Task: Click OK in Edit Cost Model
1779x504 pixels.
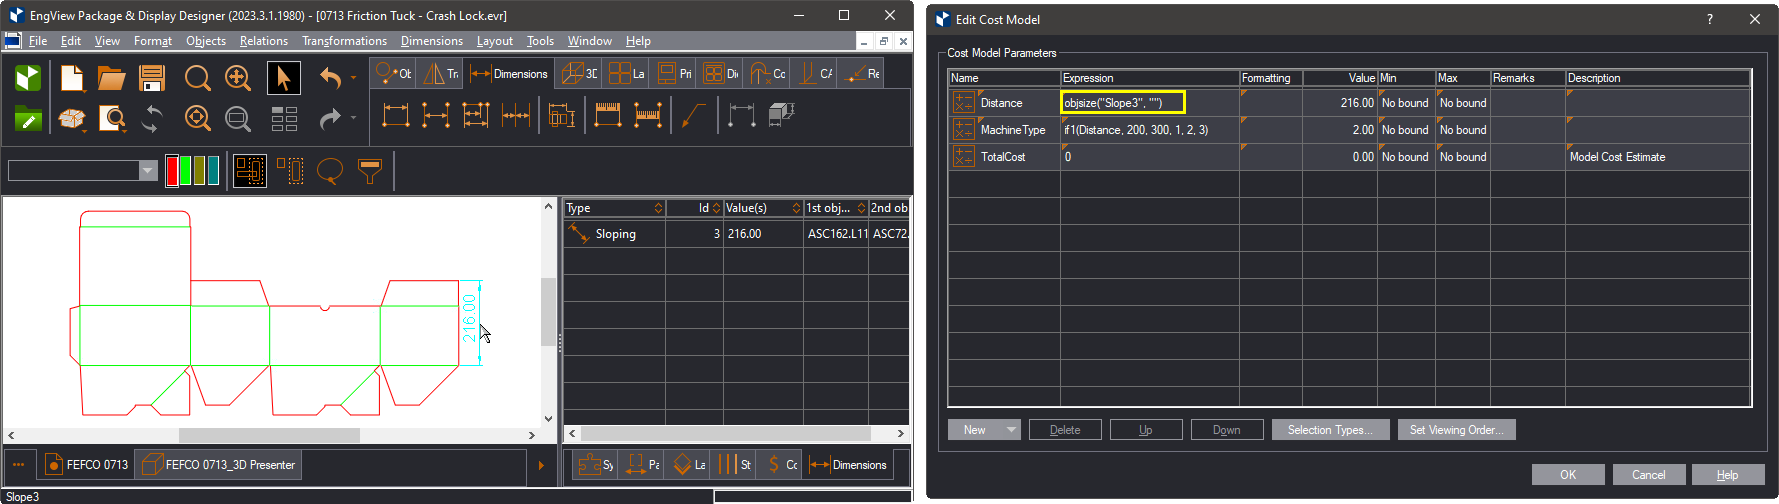Action: (x=1568, y=475)
